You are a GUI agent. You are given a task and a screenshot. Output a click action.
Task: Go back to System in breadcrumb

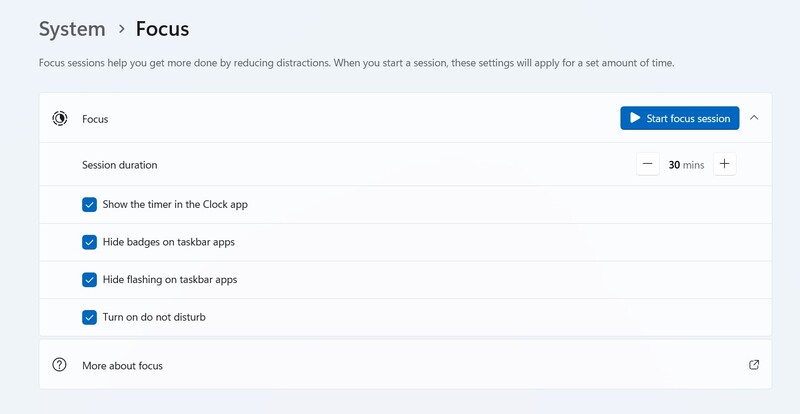click(x=72, y=29)
